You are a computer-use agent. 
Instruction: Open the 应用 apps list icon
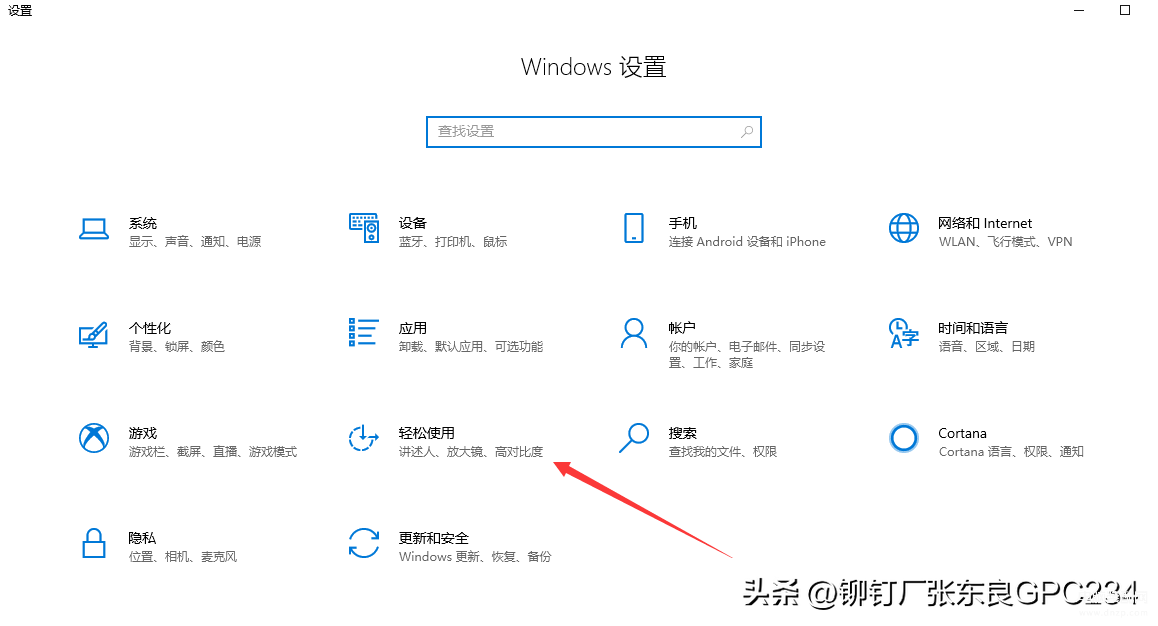point(363,333)
